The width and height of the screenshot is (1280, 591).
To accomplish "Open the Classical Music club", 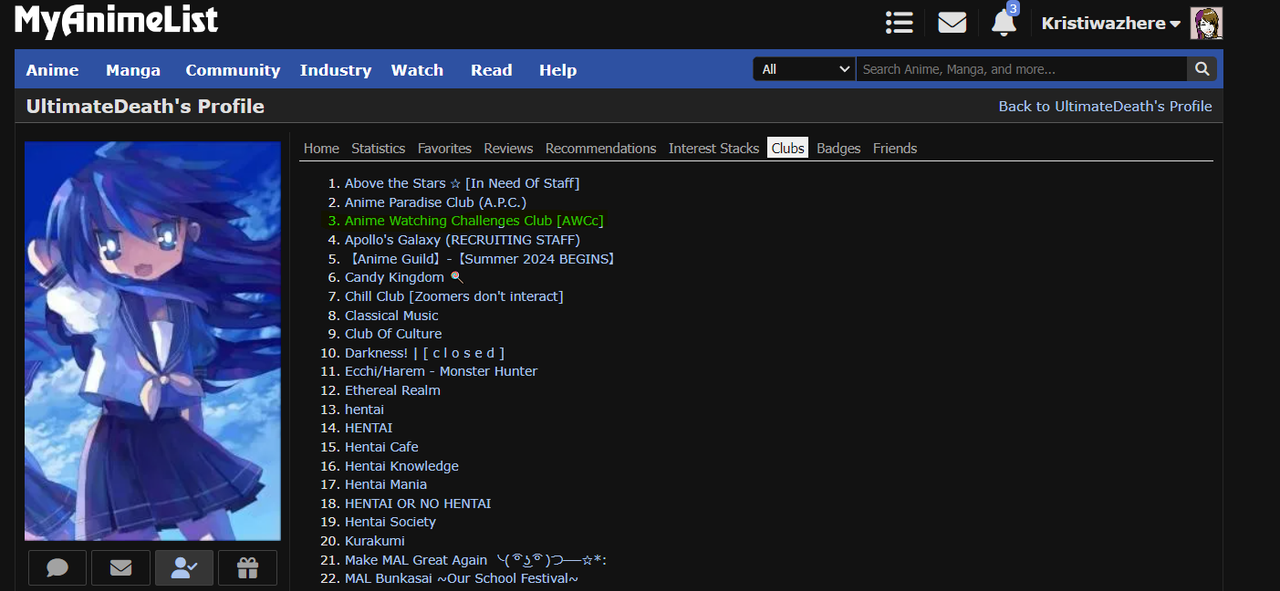I will 392,315.
